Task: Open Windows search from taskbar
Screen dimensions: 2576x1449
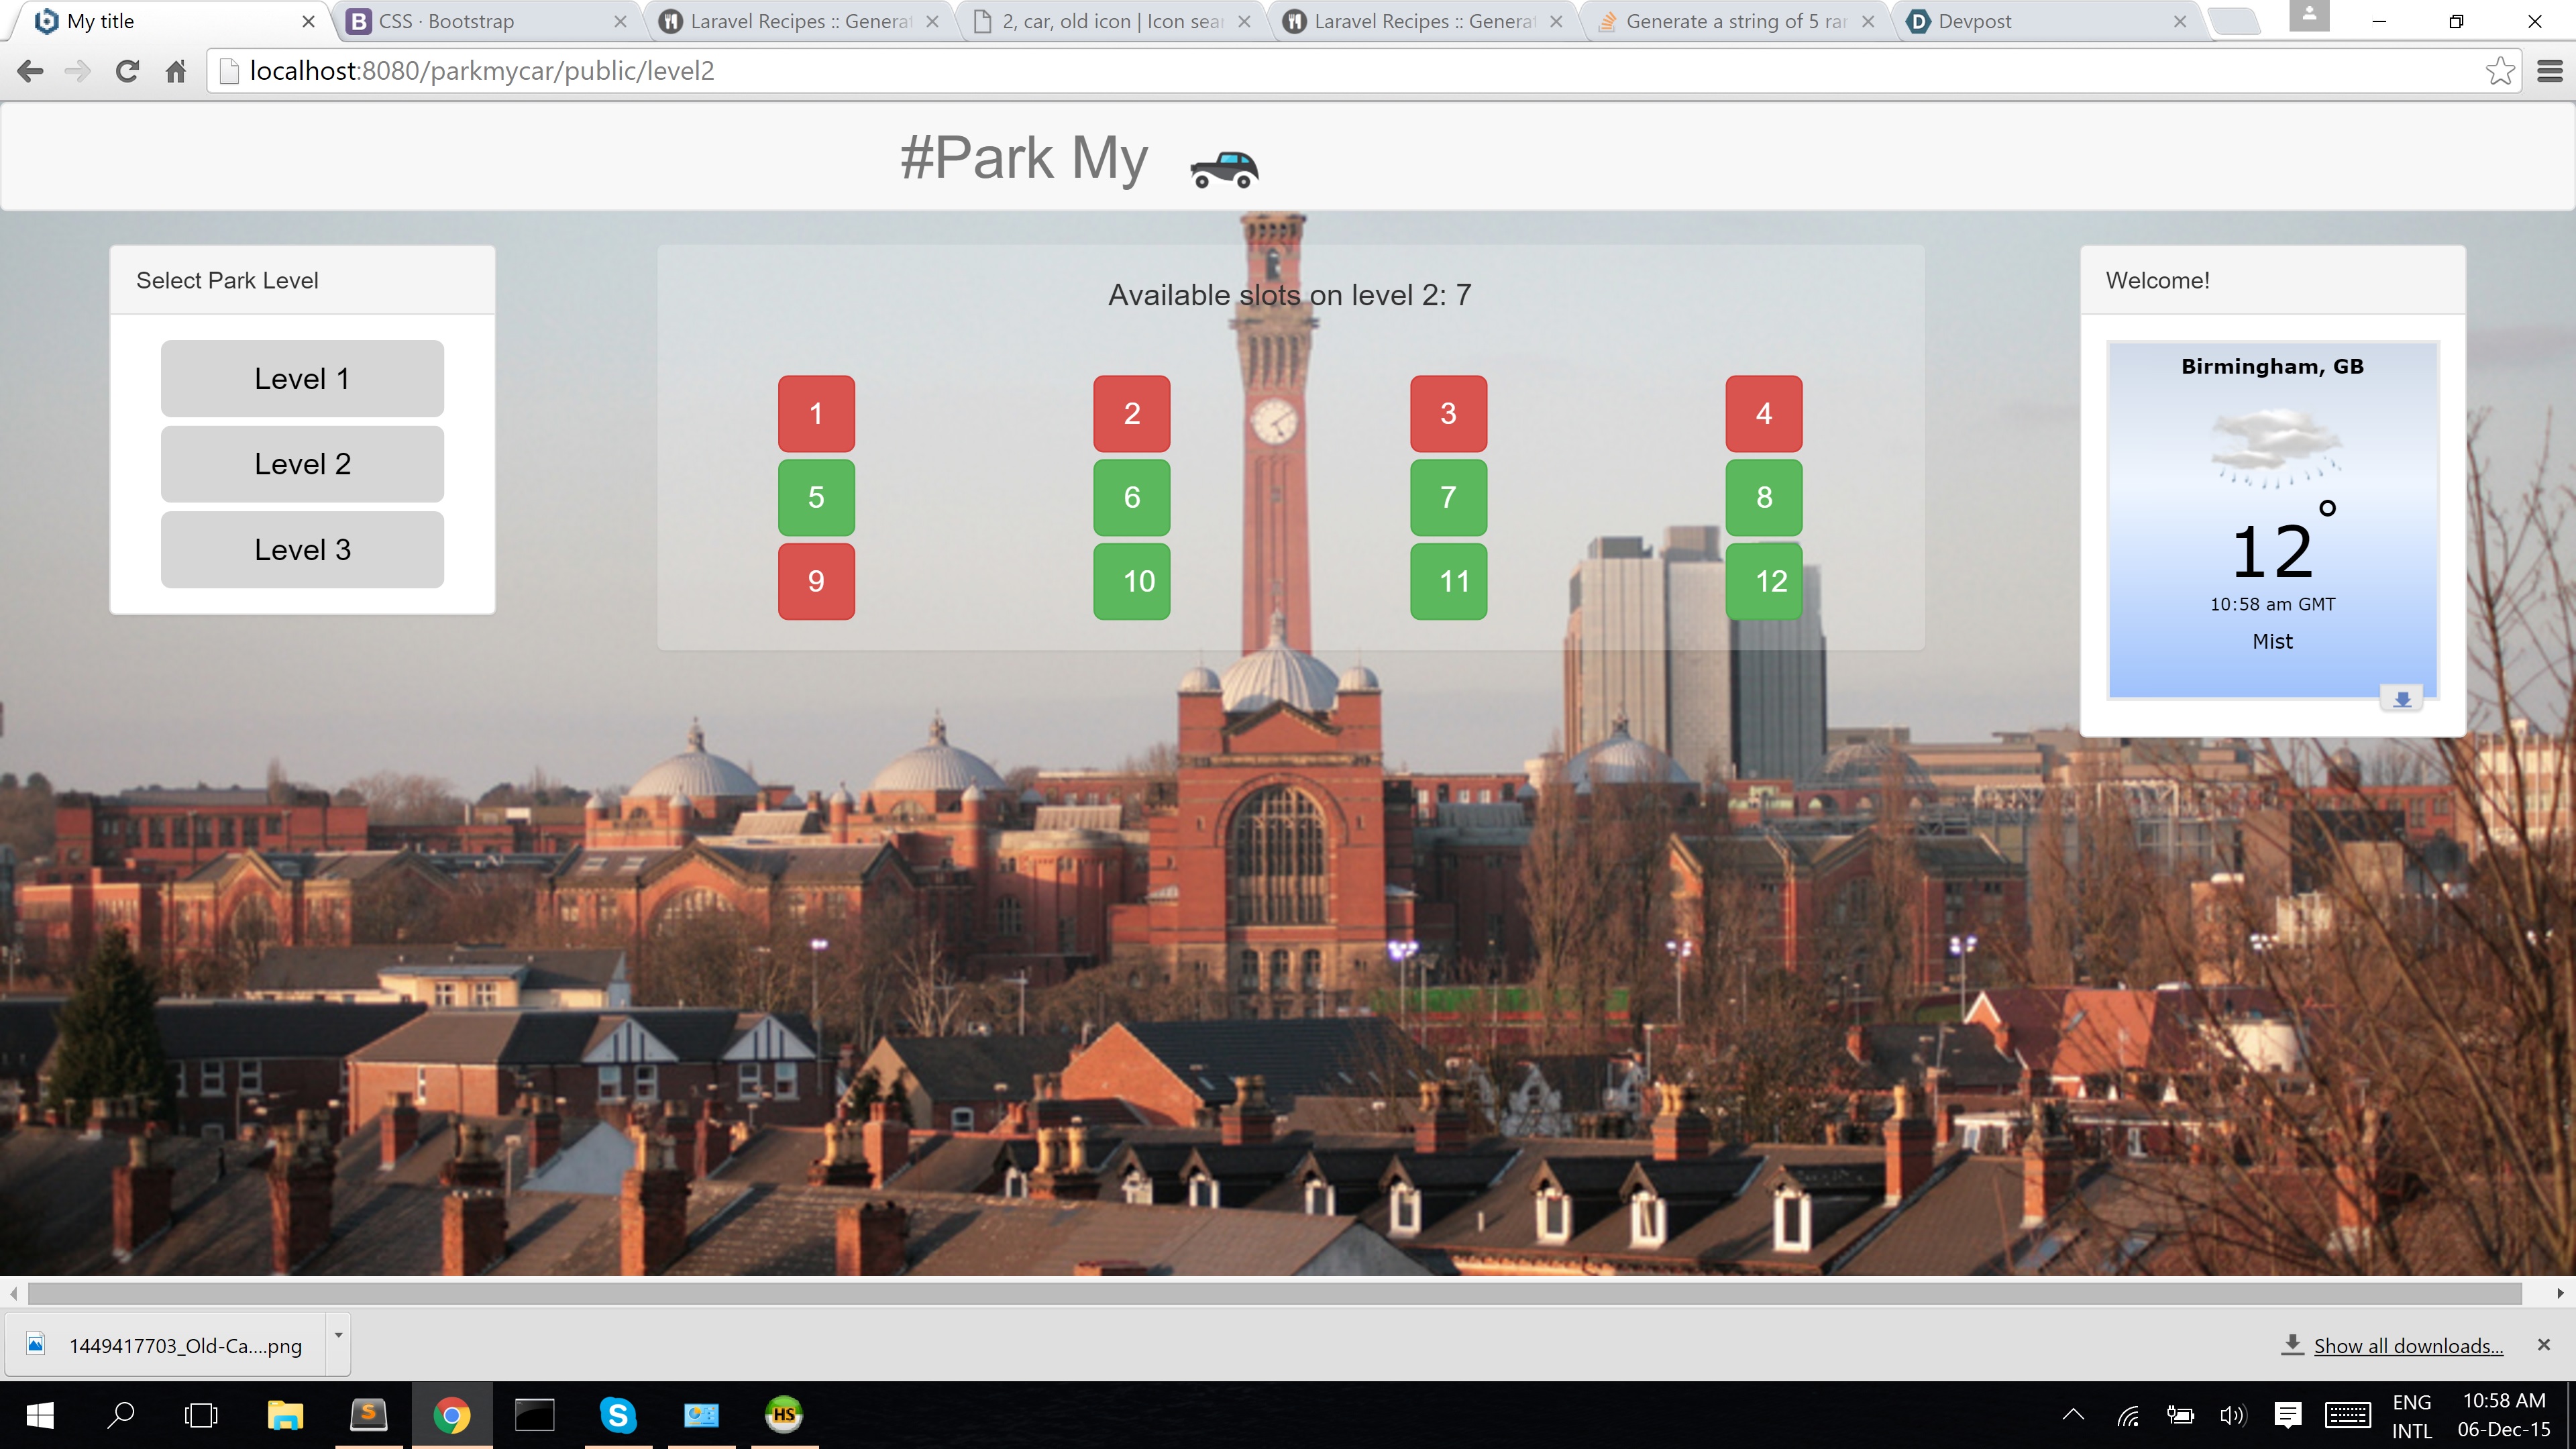Action: click(x=121, y=1414)
